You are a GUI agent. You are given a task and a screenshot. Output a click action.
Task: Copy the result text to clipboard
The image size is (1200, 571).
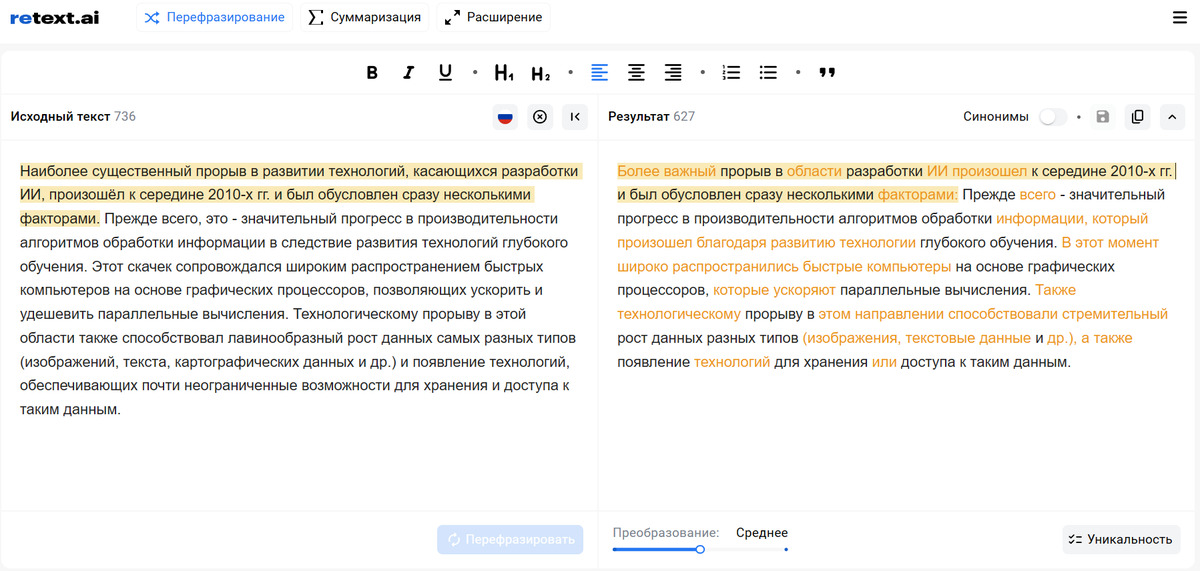pos(1137,117)
